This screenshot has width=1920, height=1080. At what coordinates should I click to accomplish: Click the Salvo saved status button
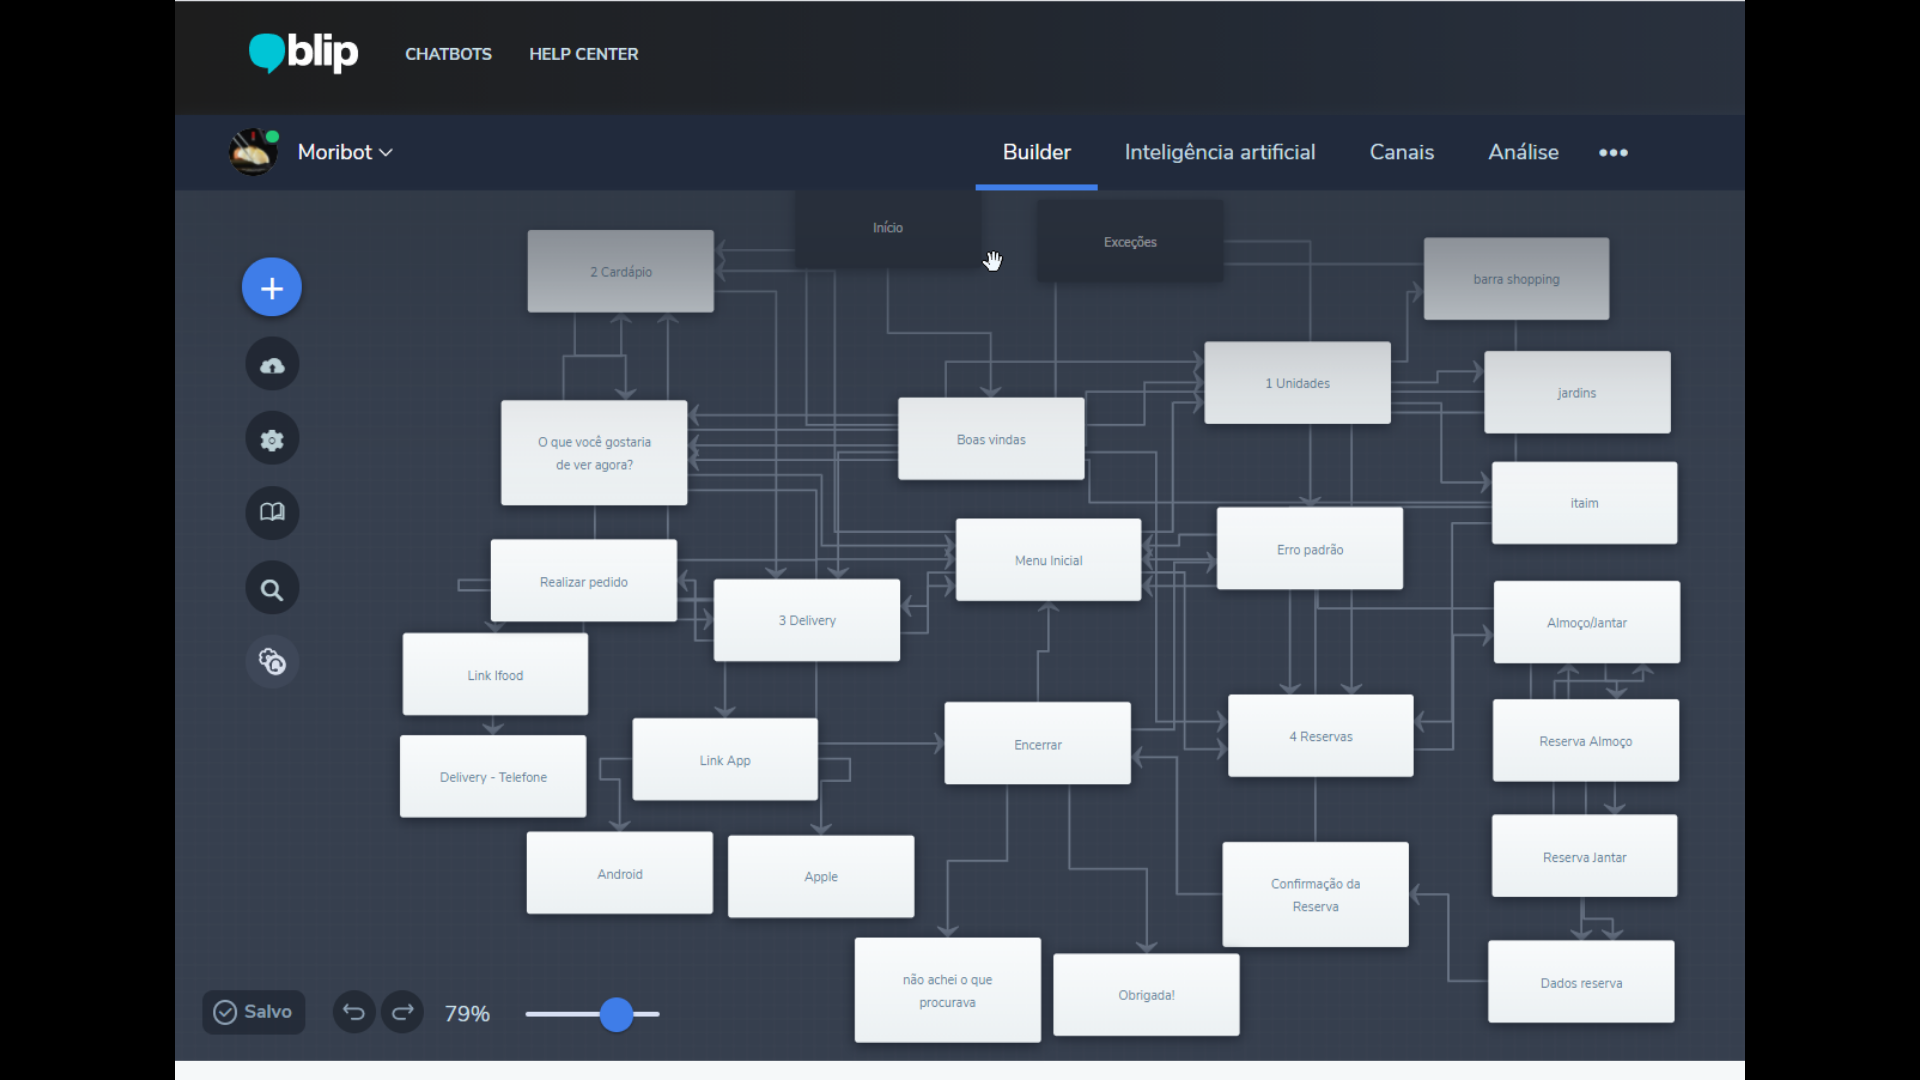pyautogui.click(x=254, y=1012)
